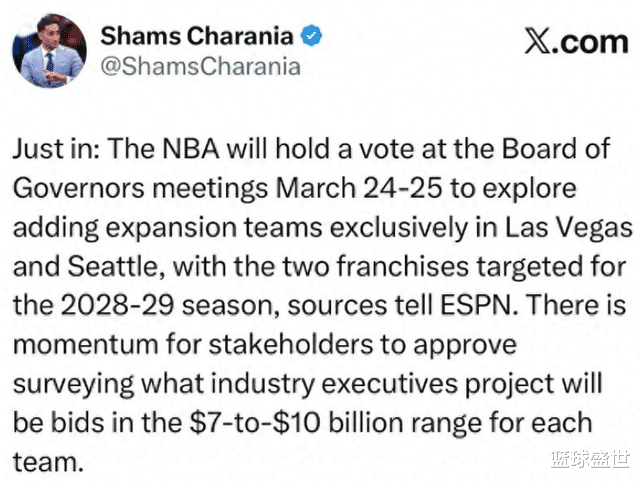Click the display name Shams Charania
Image resolution: width=640 pixels, height=482 pixels.
[198, 37]
